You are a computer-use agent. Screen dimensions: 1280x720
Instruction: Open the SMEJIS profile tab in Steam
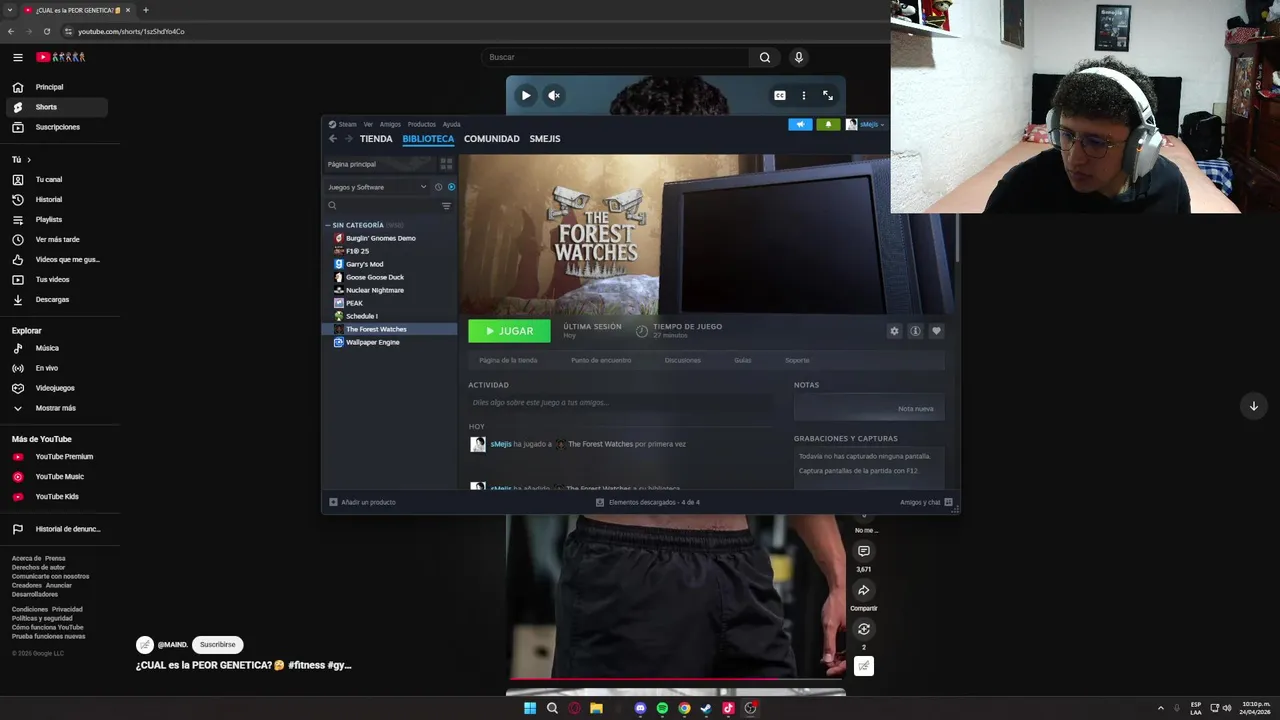coord(545,139)
